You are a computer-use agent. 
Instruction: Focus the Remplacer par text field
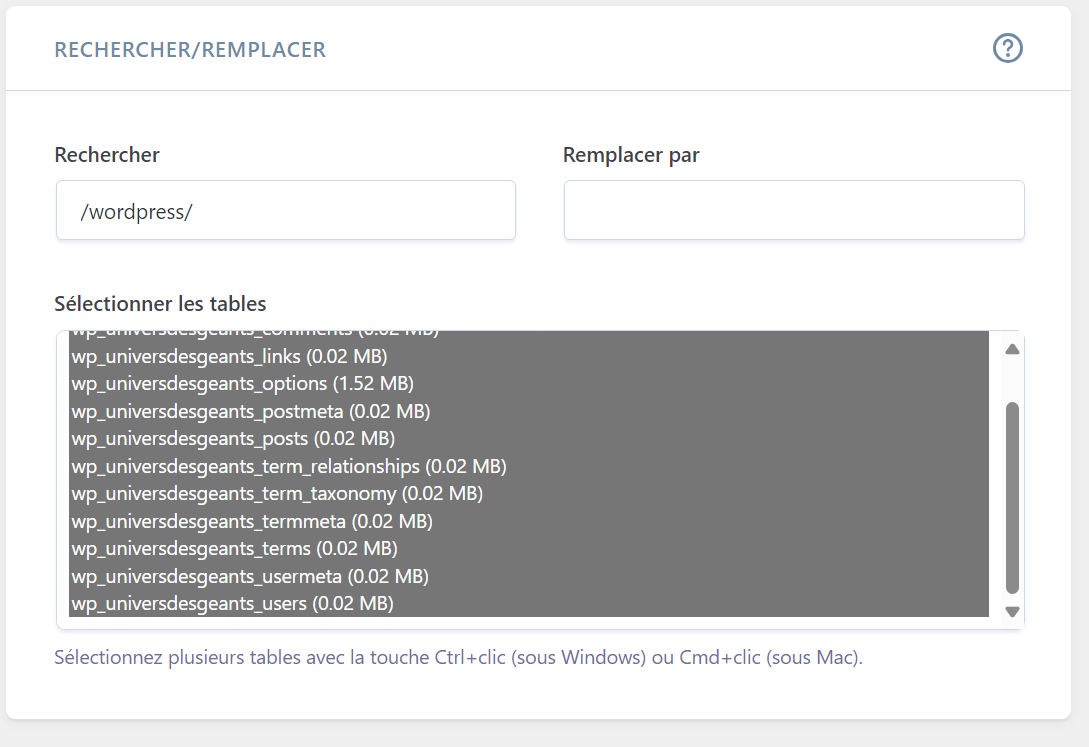coord(794,210)
